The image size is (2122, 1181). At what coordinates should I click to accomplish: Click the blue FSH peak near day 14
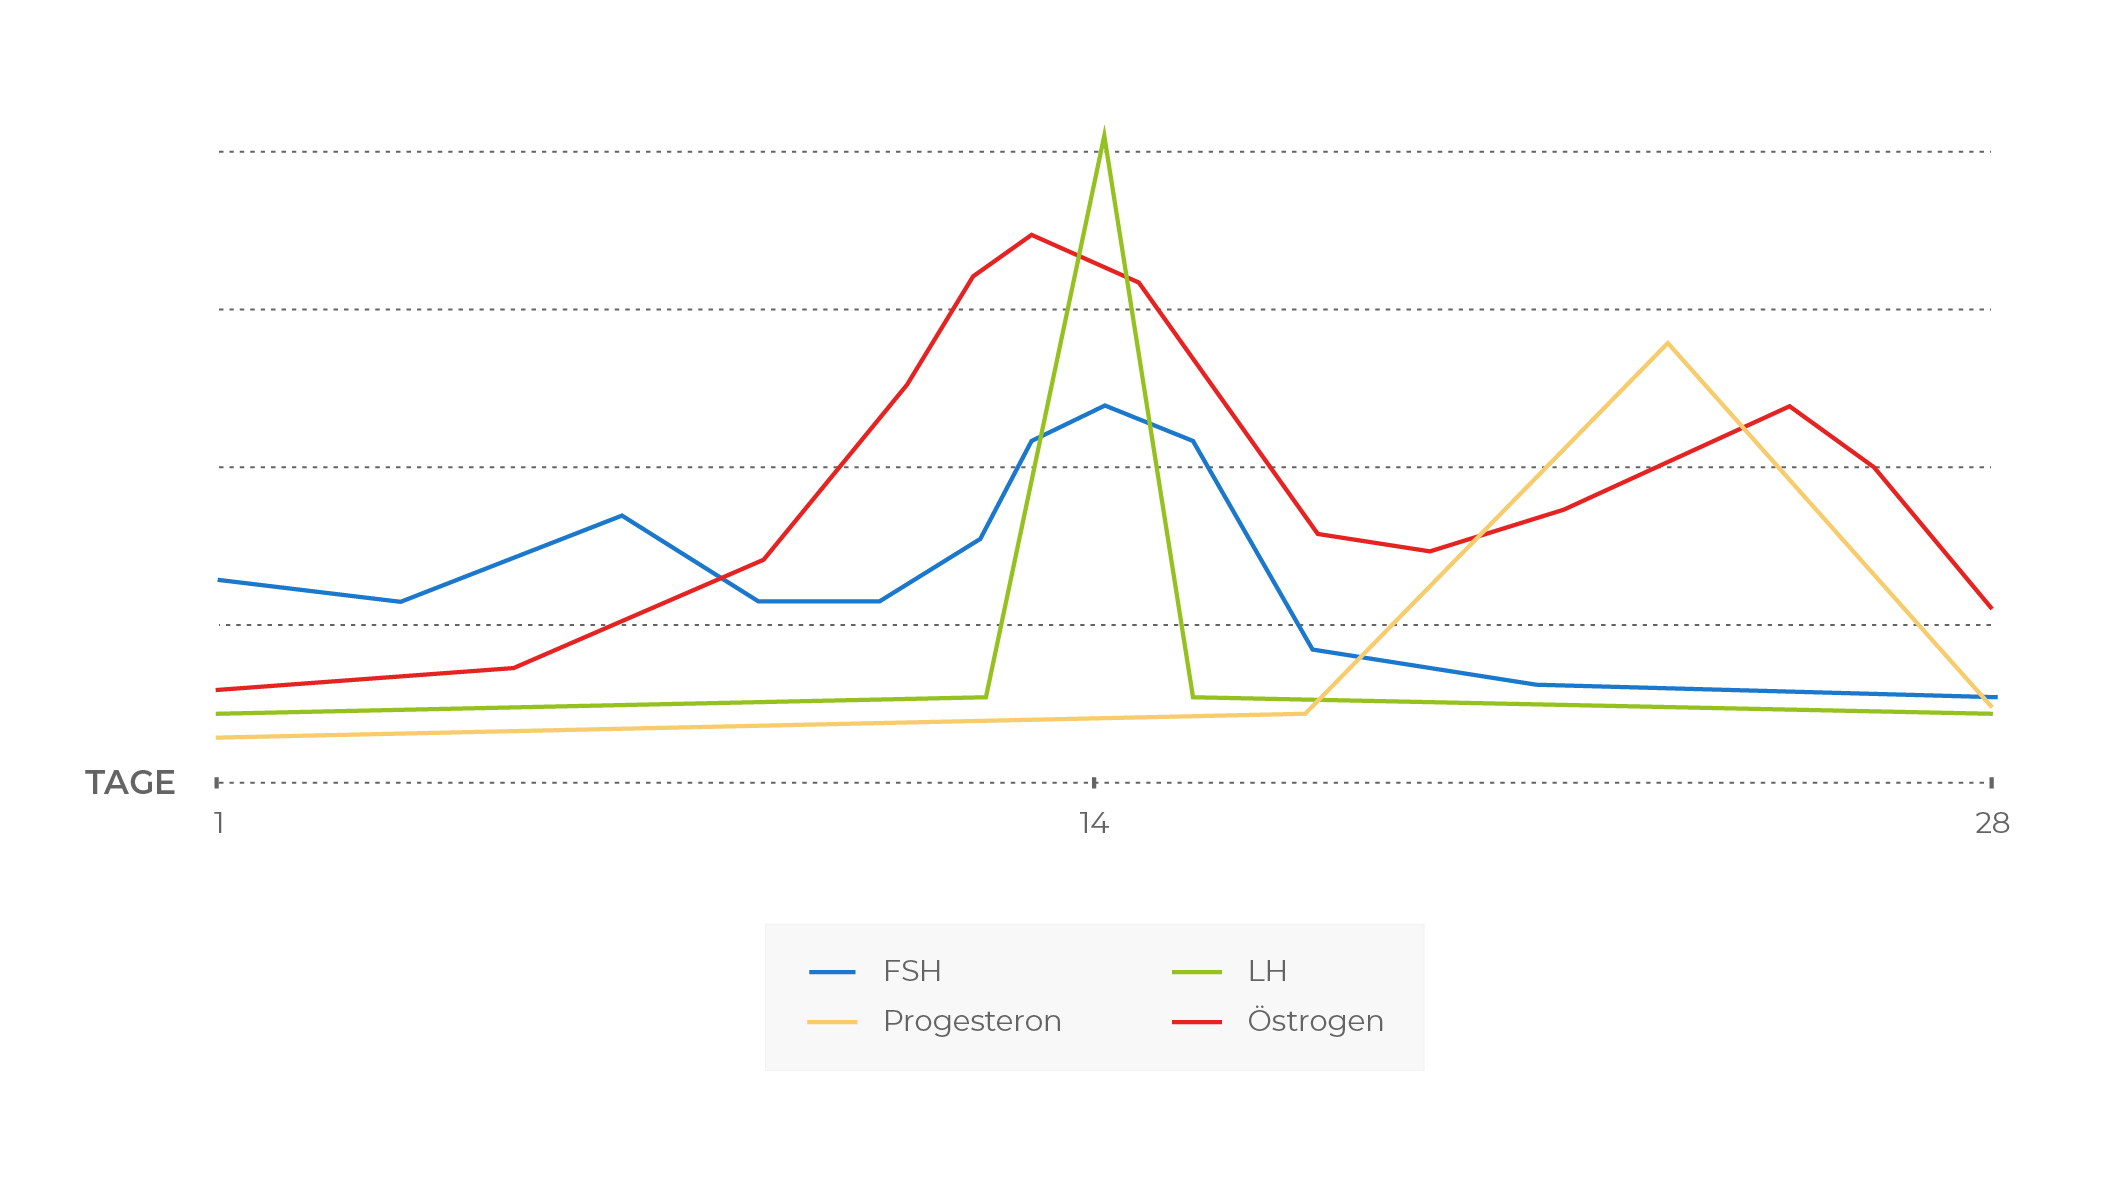click(1104, 405)
